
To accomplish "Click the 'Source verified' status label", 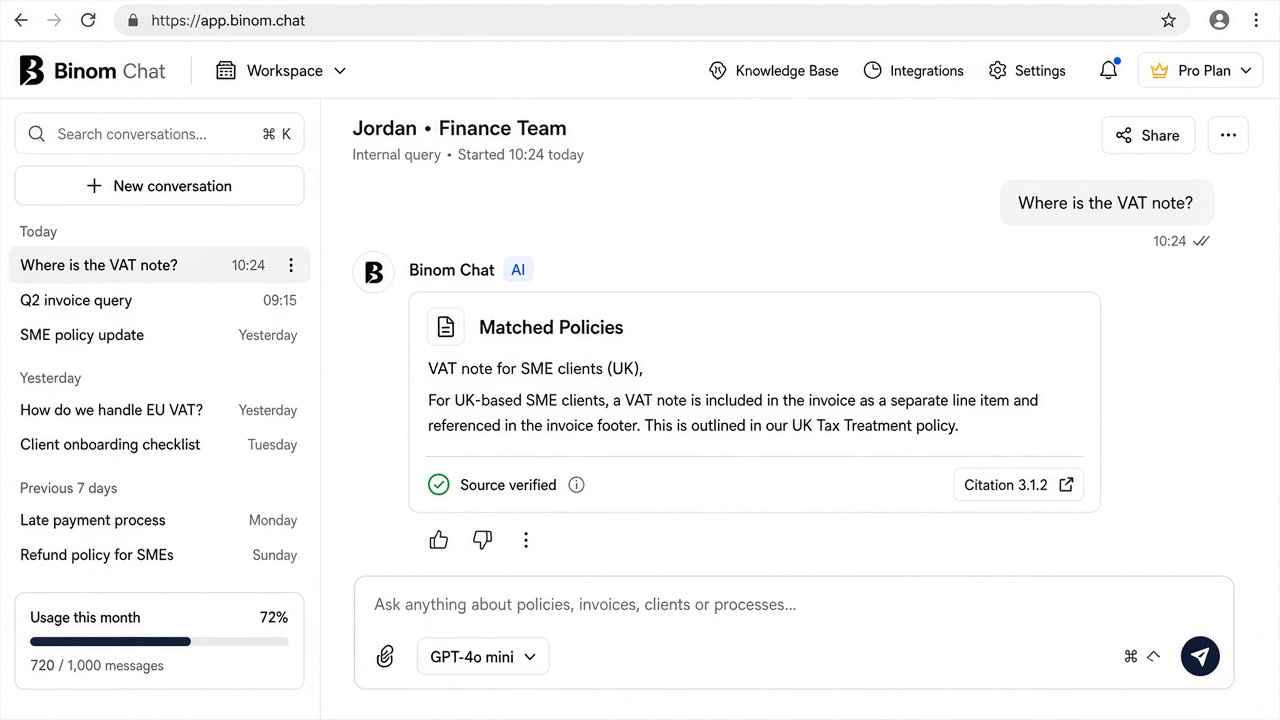I will pos(508,485).
